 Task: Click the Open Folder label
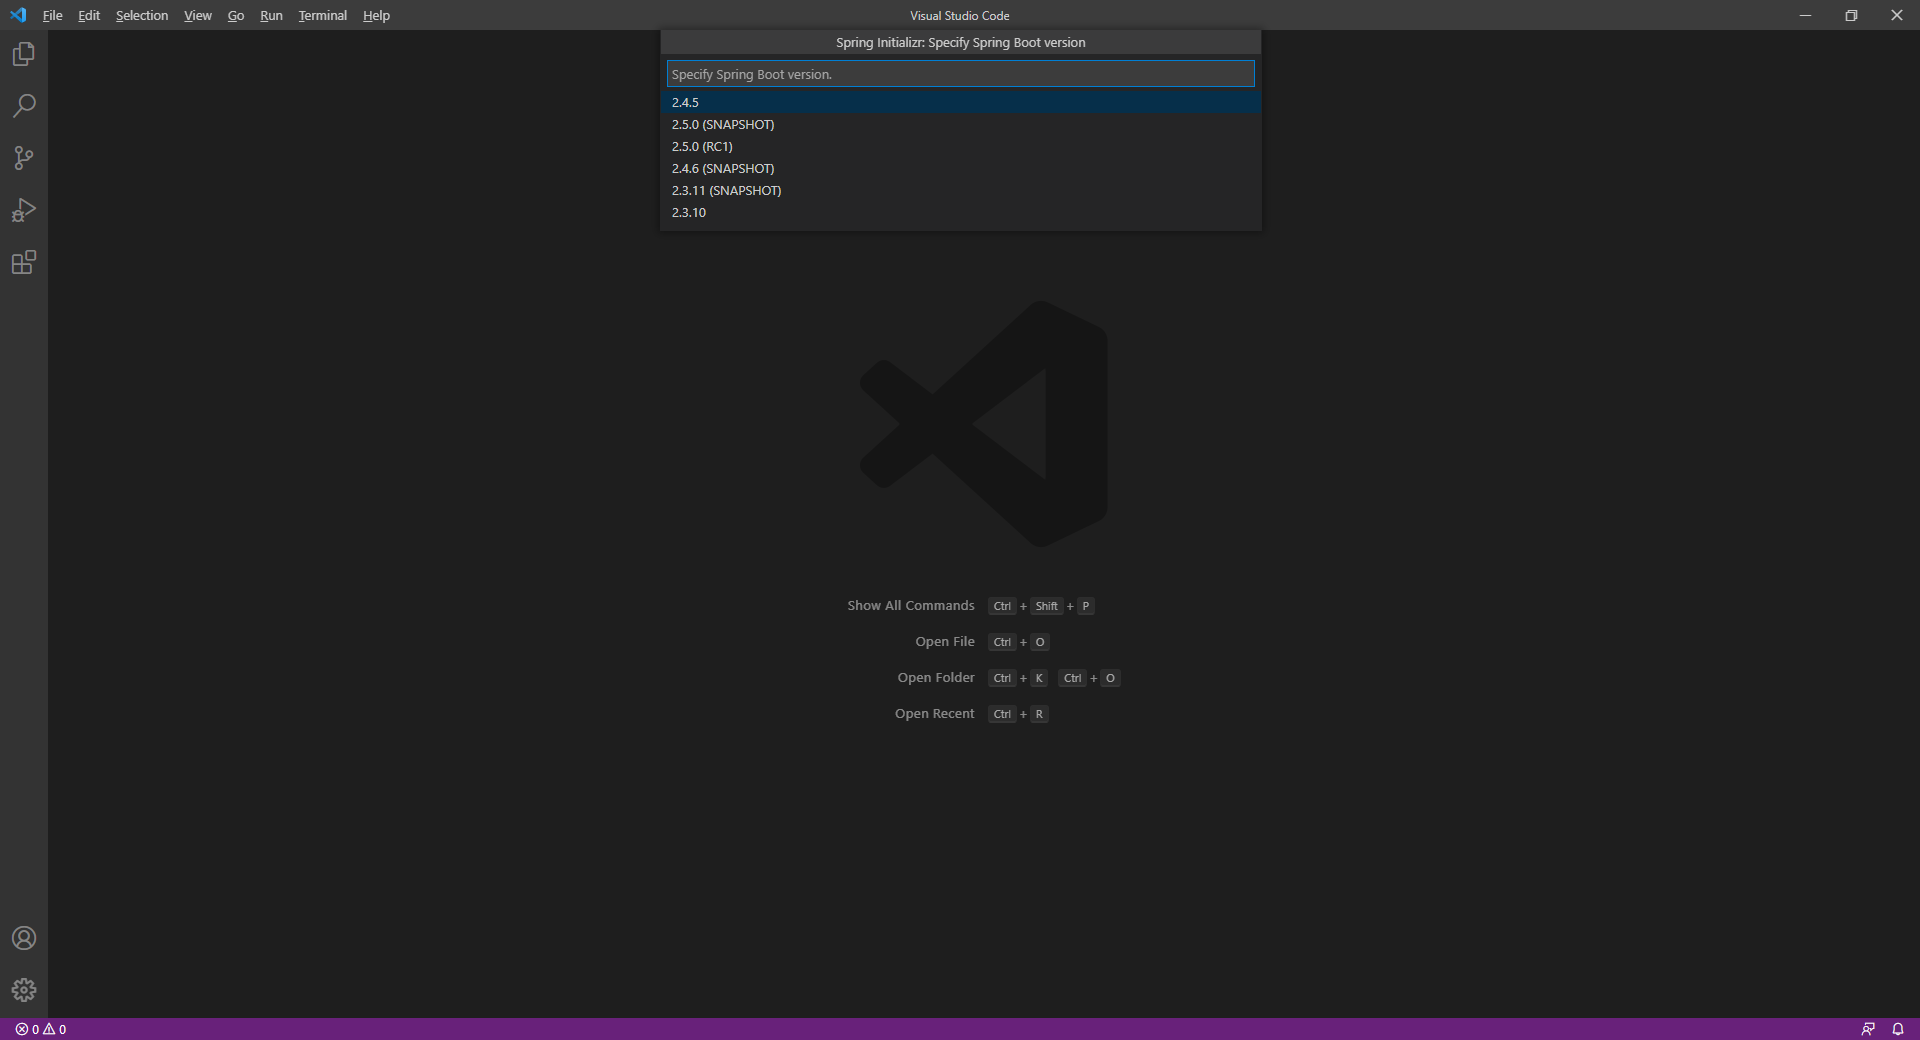click(936, 678)
